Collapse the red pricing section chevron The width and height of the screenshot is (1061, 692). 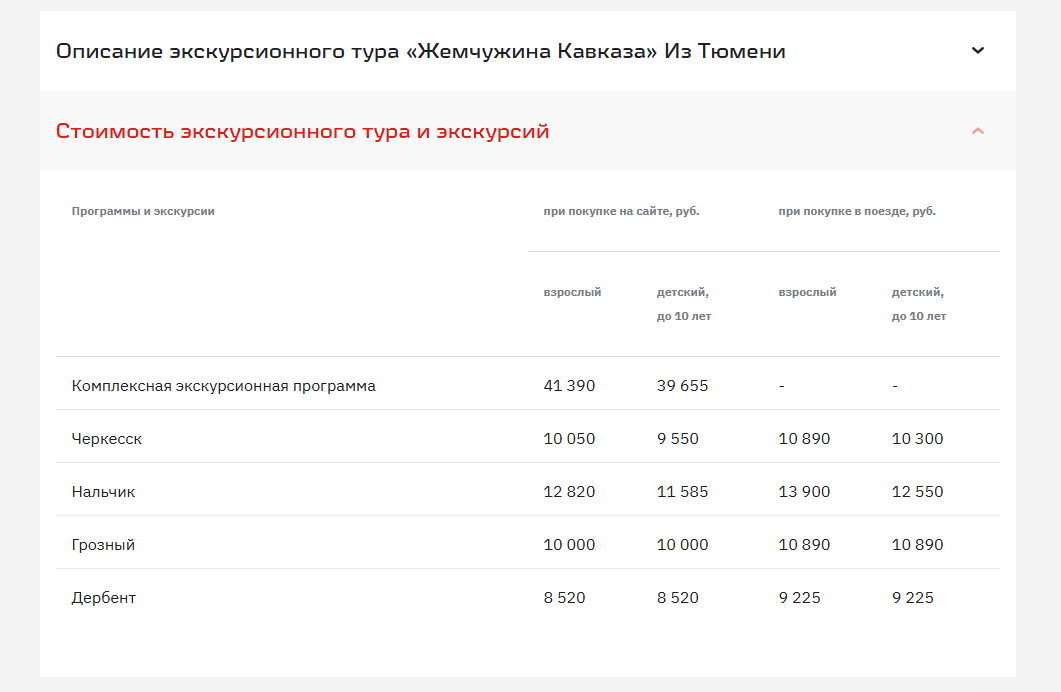pyautogui.click(x=978, y=131)
